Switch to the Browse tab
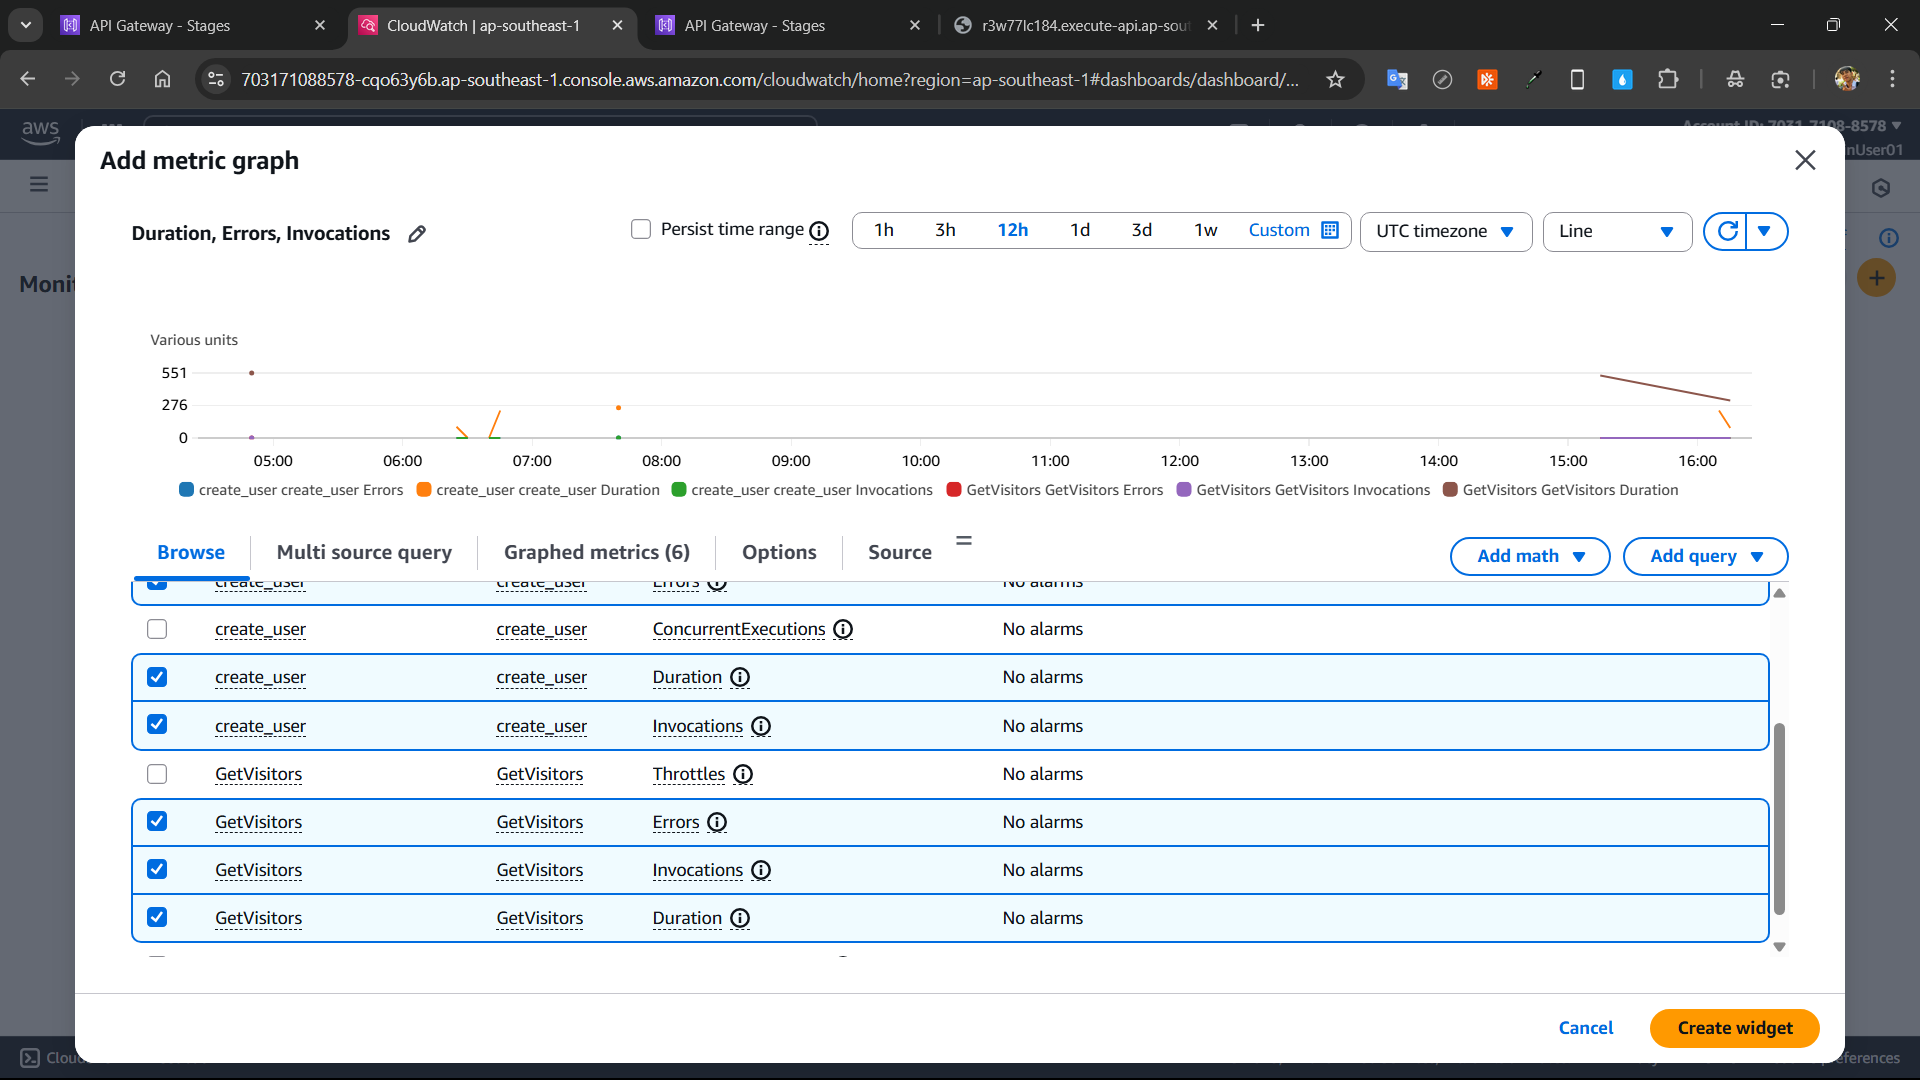The height and width of the screenshot is (1080, 1920). 191,552
